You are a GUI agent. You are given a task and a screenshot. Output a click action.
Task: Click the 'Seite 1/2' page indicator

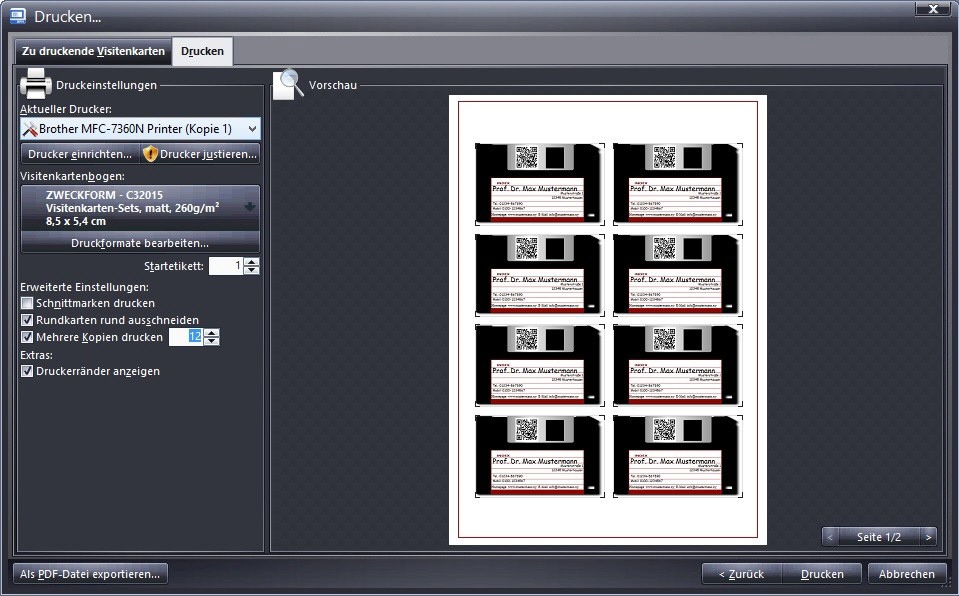tap(879, 537)
